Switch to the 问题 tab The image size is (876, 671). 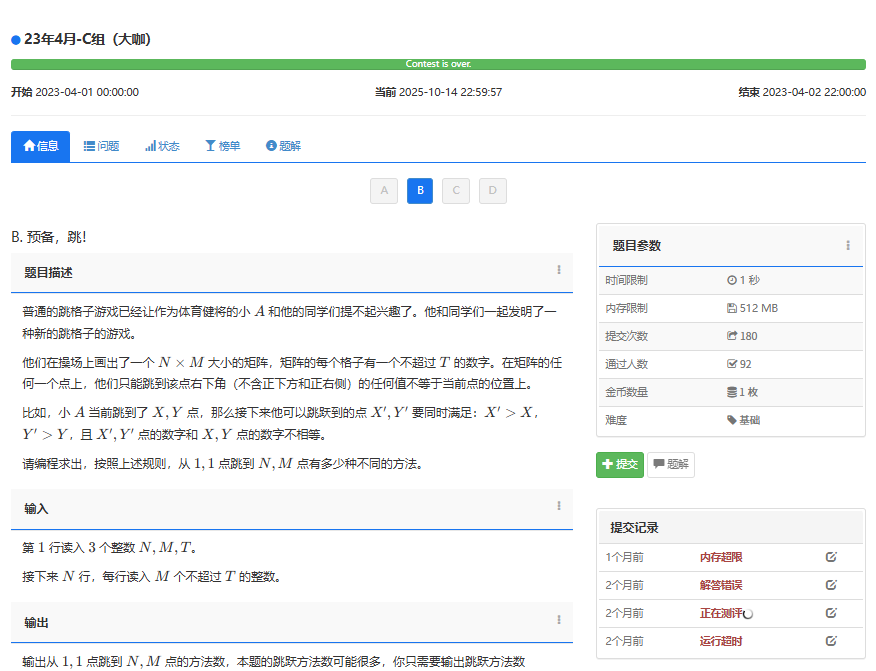(101, 146)
